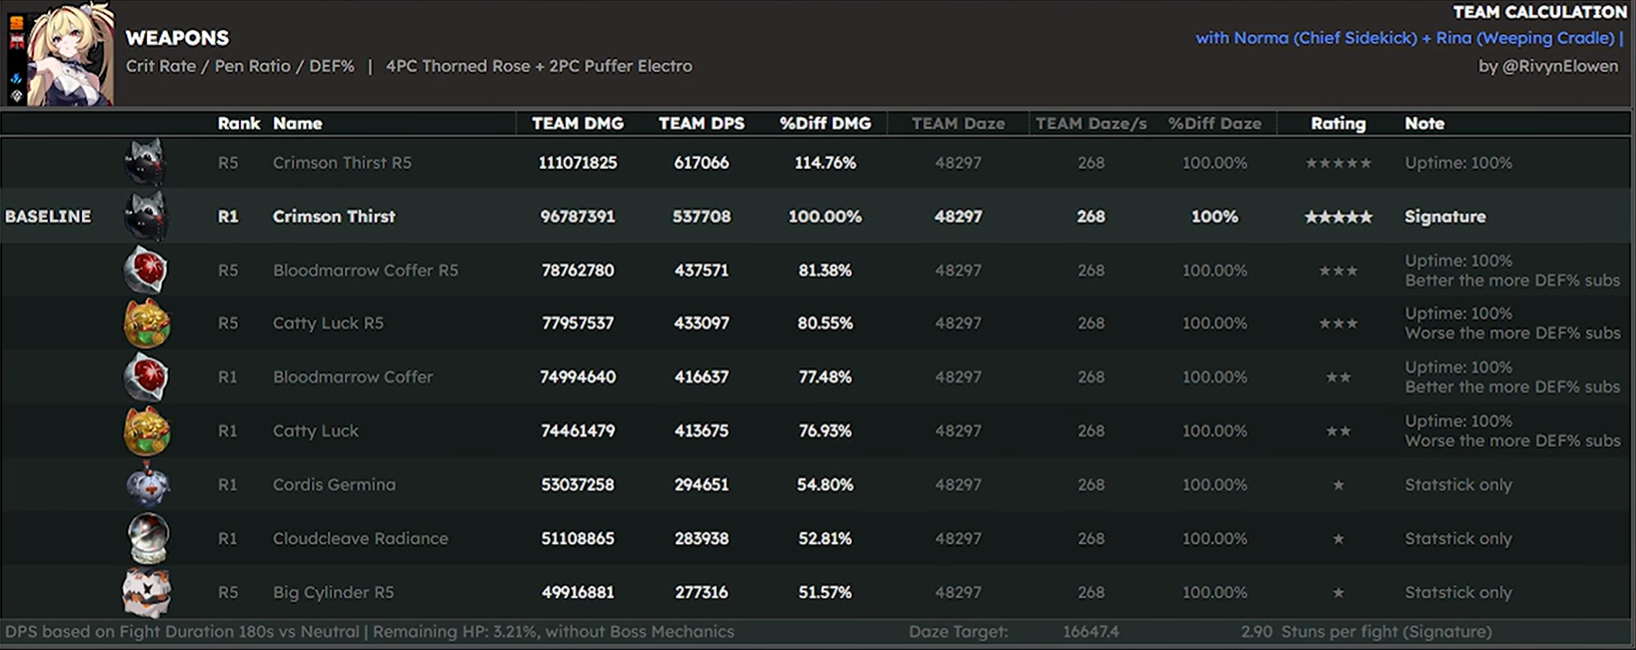Viewport: 1636px width, 650px height.
Task: Click the Cordis Germina weapon name
Action: click(x=334, y=484)
